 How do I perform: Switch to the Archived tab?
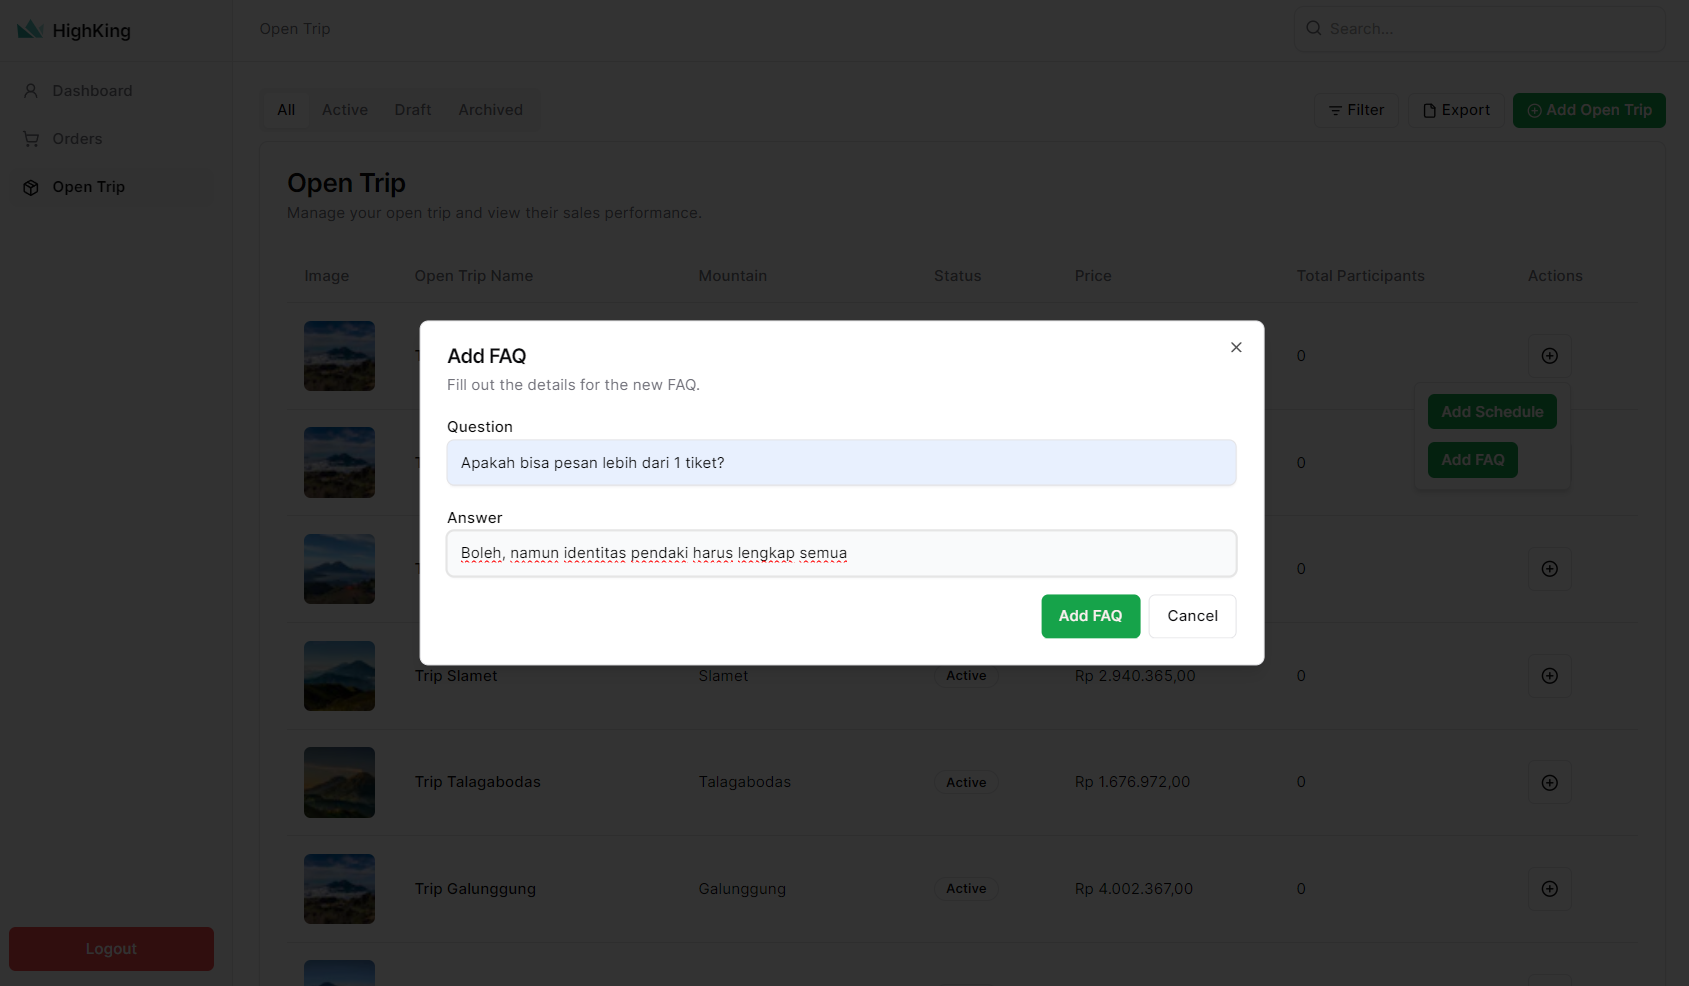pyautogui.click(x=490, y=110)
